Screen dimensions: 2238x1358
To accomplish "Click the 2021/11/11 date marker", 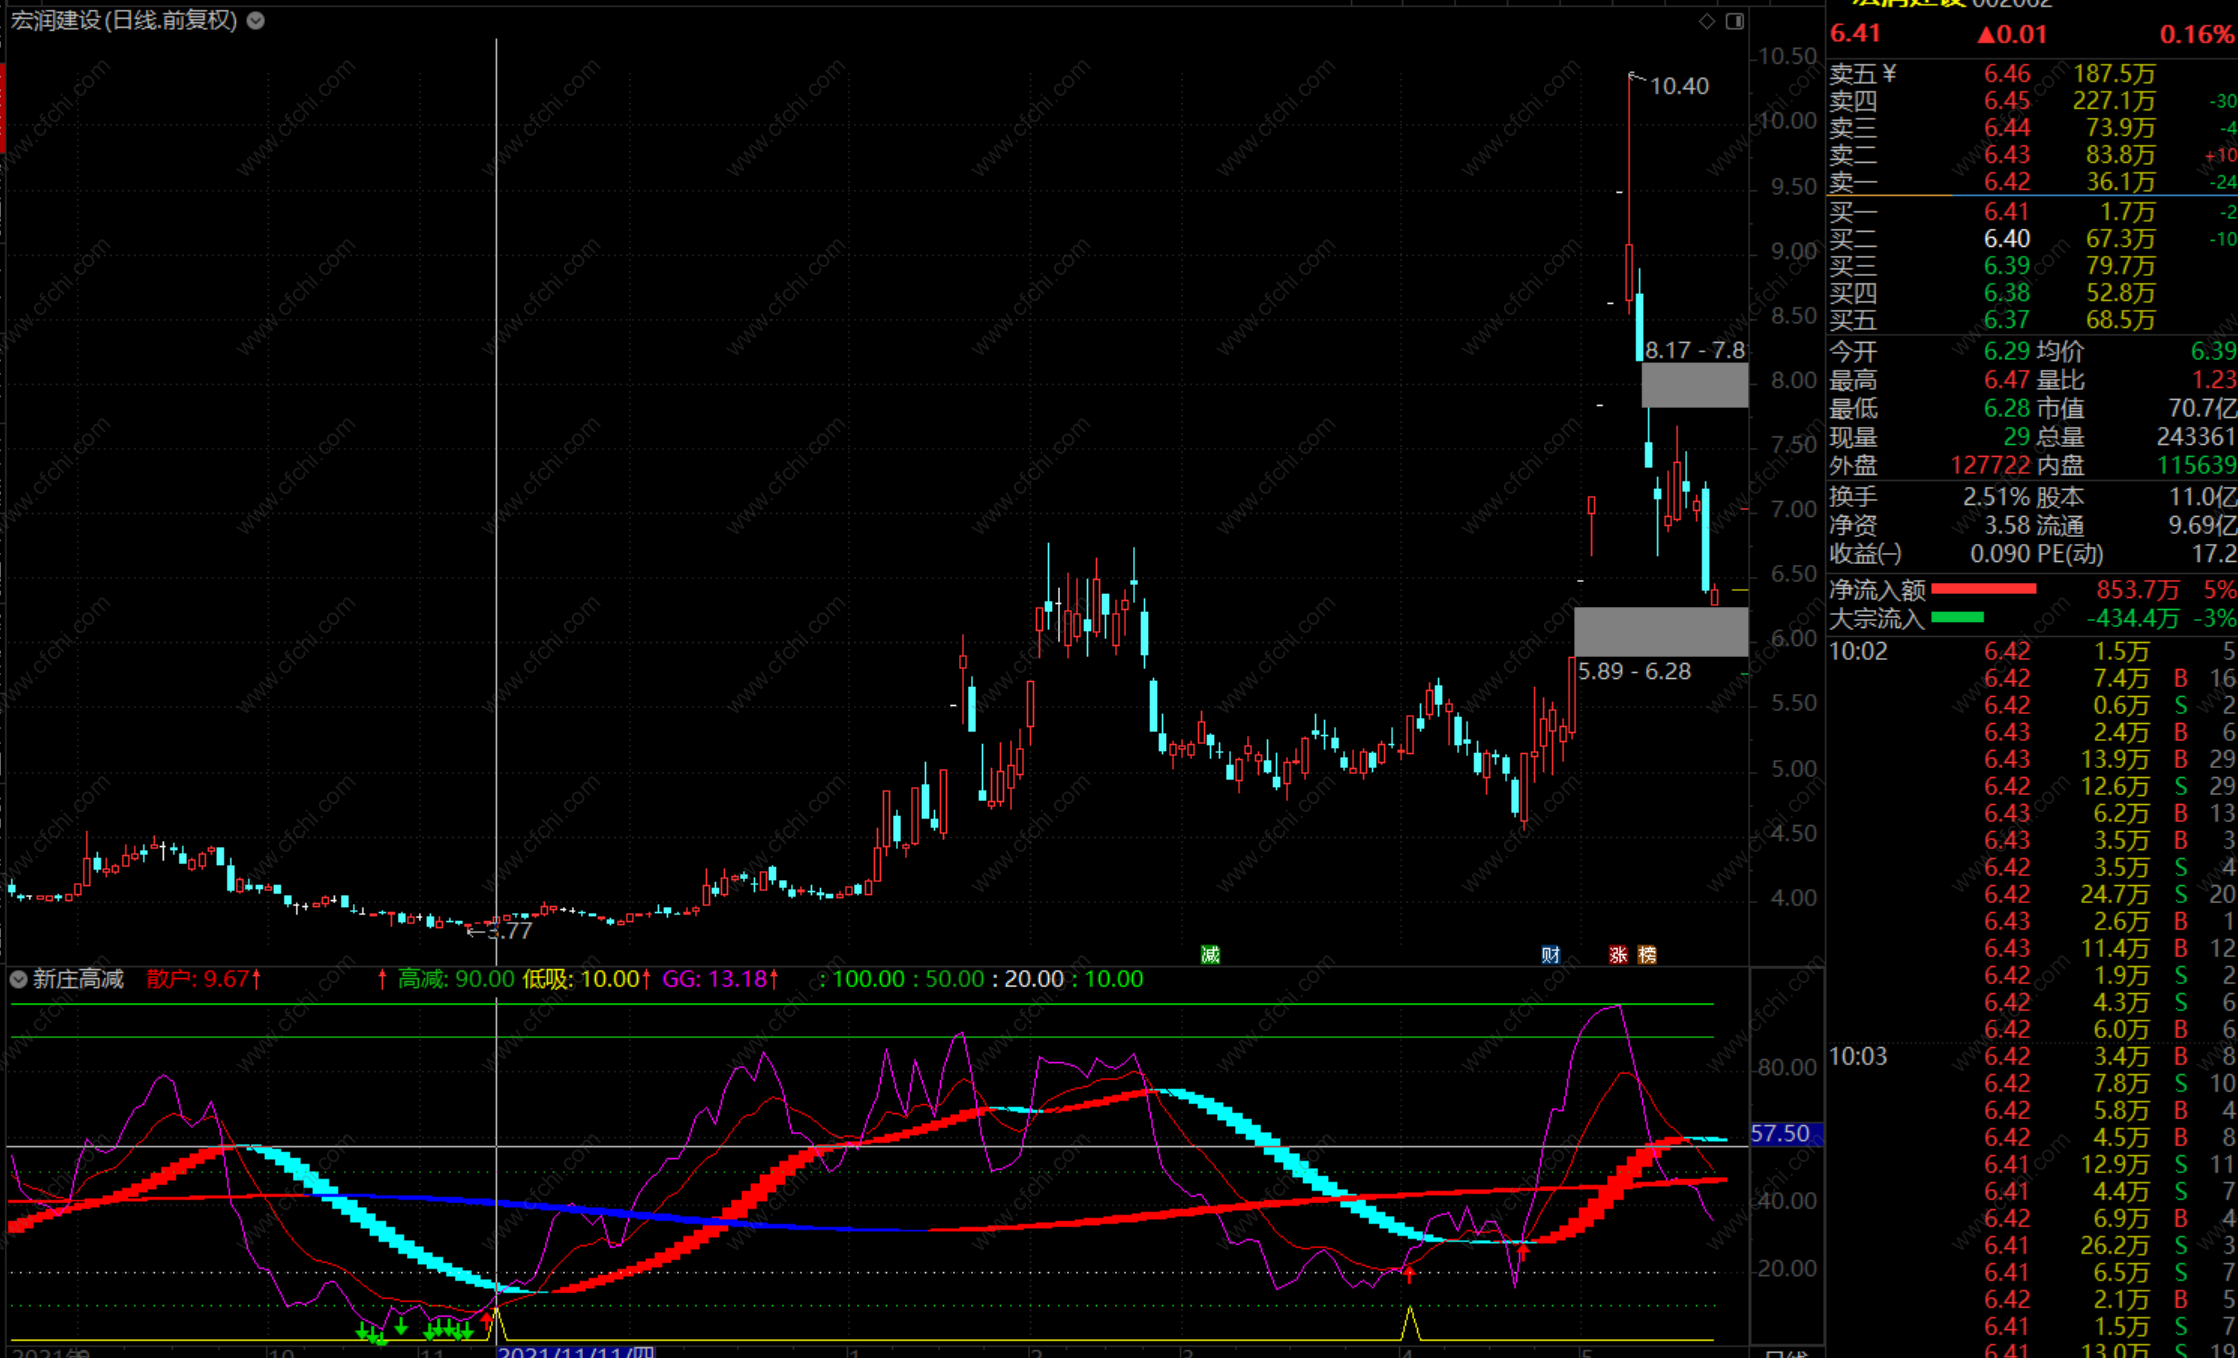I will [x=576, y=1351].
